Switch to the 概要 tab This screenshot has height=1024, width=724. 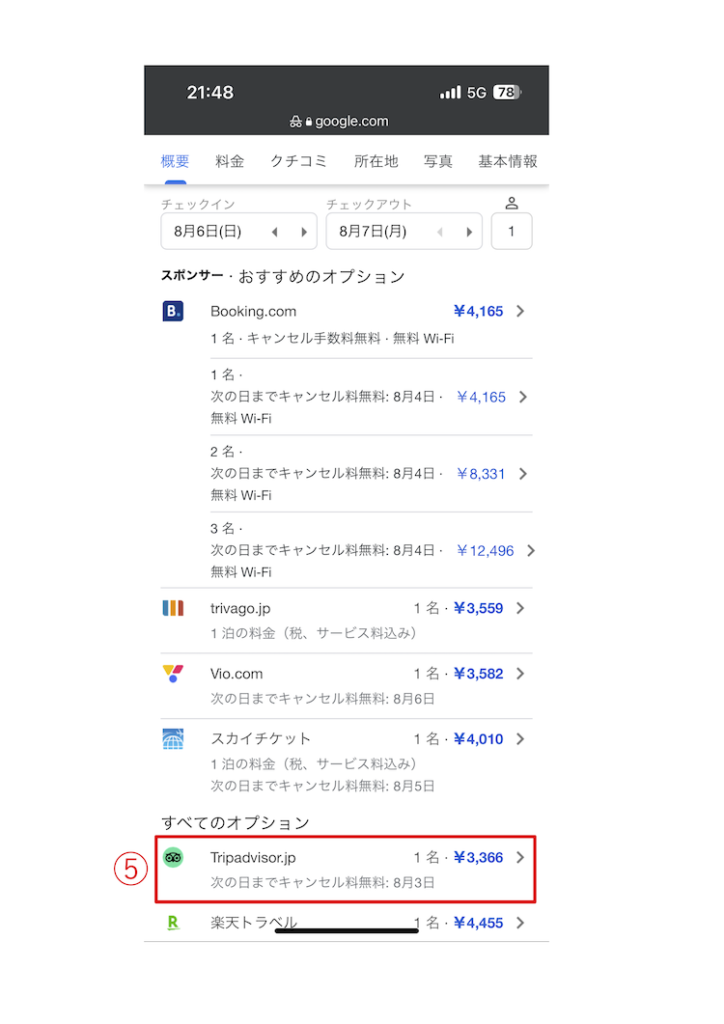click(x=175, y=161)
